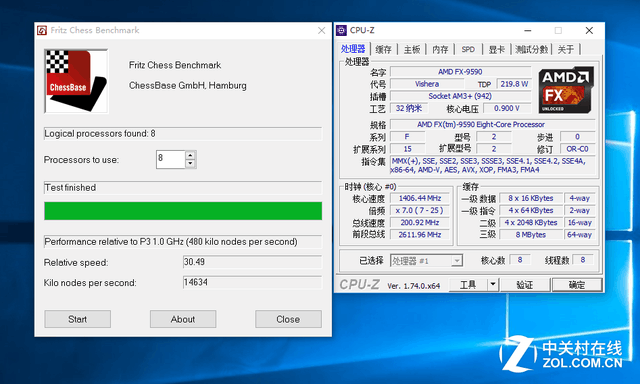Start the Fritz Chess benchmark

(78, 319)
